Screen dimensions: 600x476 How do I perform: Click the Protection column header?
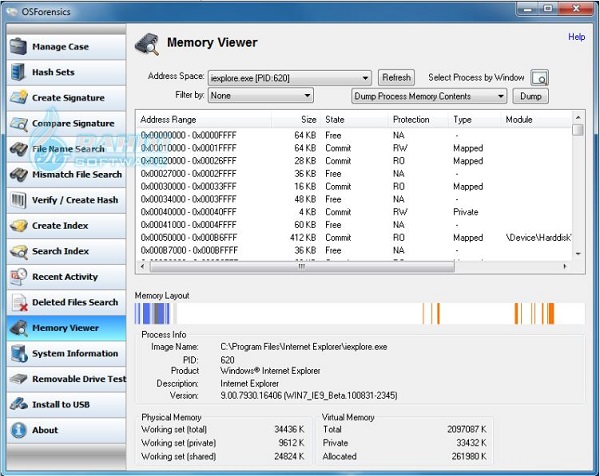(410, 119)
